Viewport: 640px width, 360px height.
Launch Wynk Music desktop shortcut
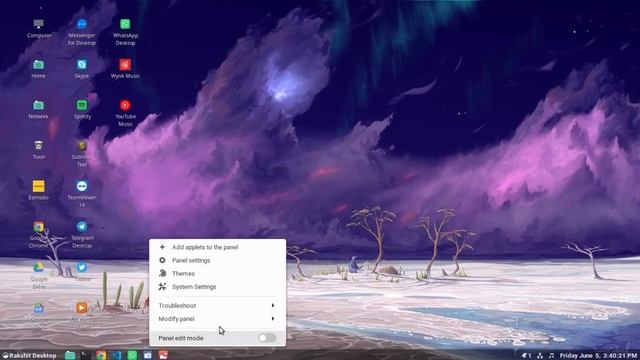pyautogui.click(x=125, y=64)
